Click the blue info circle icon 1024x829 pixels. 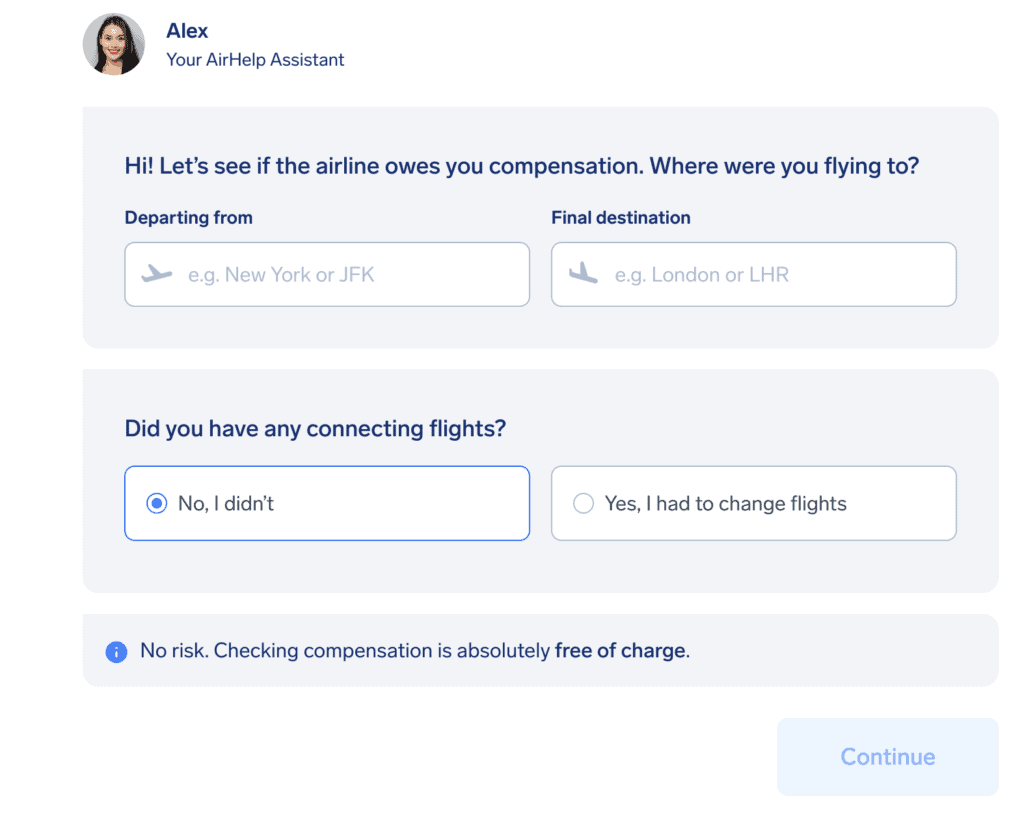point(116,652)
